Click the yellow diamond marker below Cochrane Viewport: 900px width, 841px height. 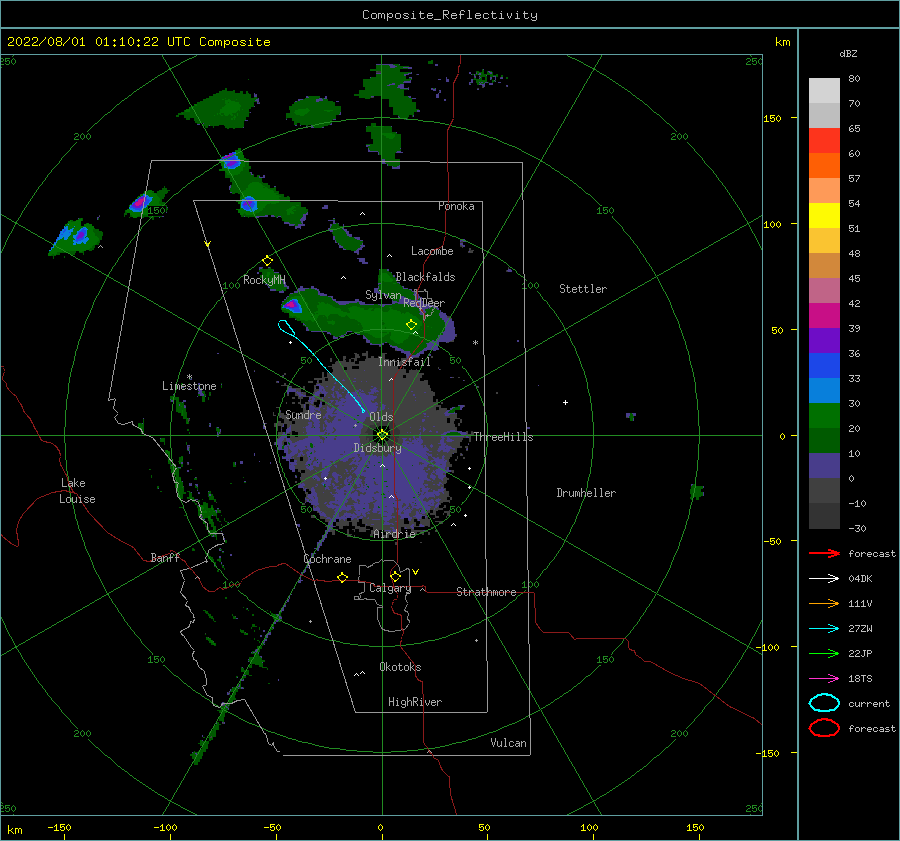[x=343, y=578]
